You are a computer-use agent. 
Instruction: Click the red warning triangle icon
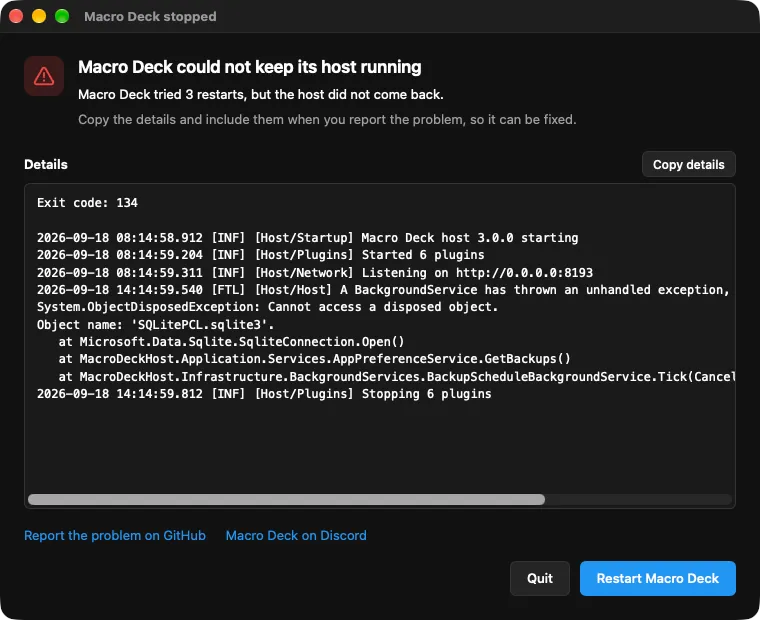(44, 76)
